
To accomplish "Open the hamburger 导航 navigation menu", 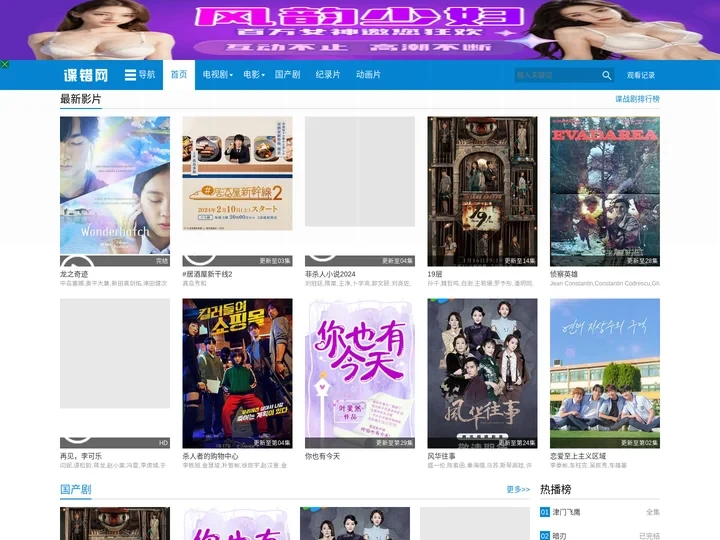I will (140, 74).
